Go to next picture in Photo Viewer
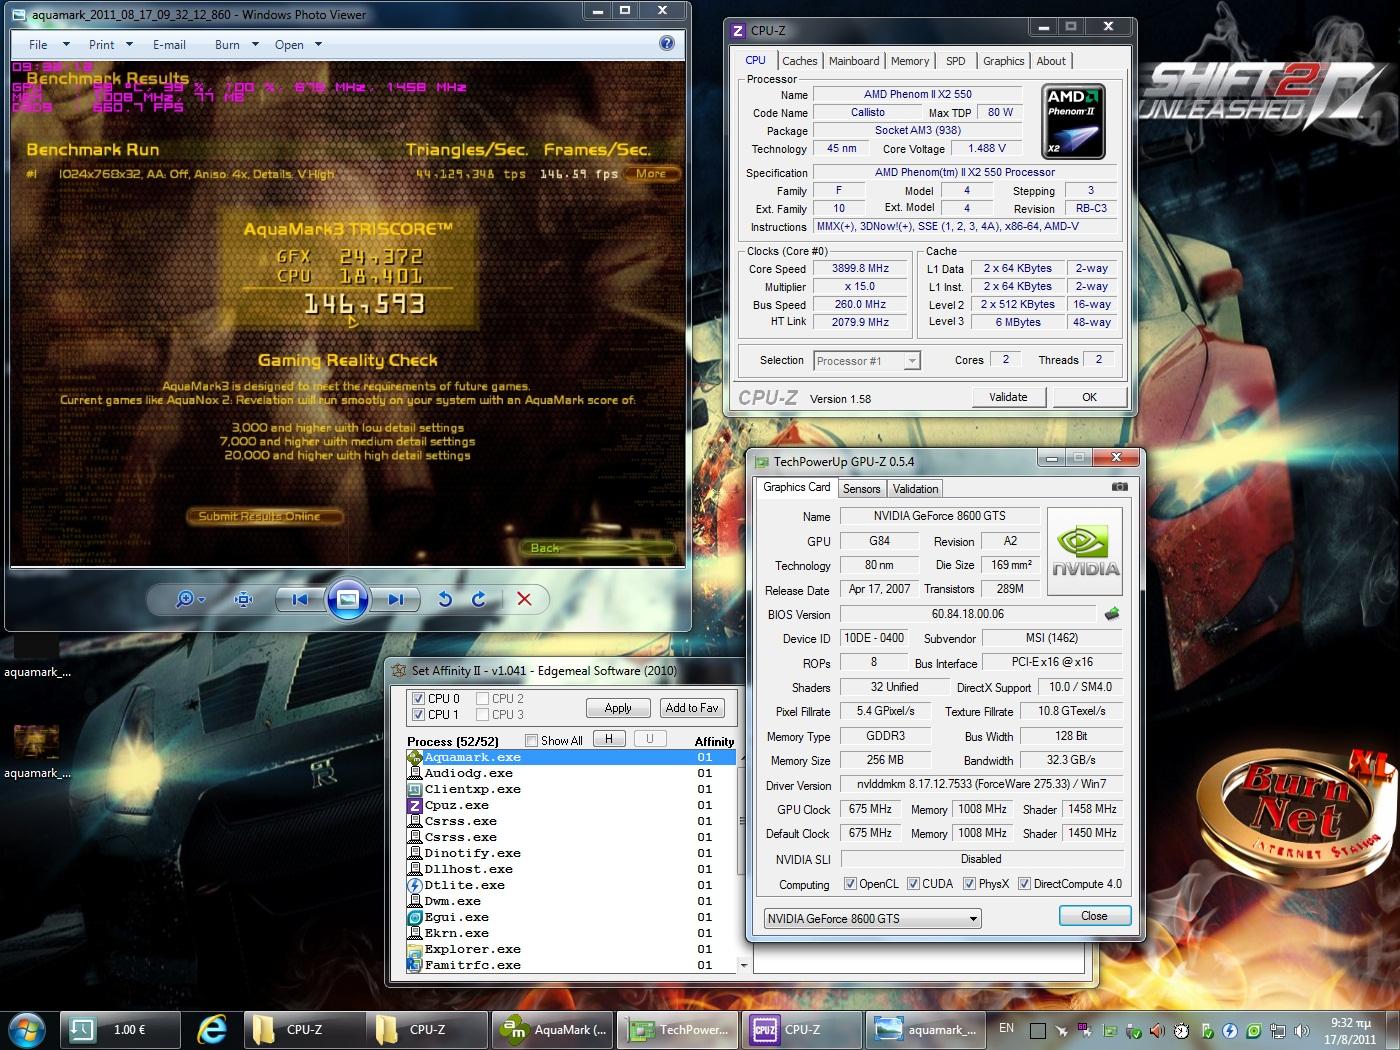The image size is (1400, 1050). click(x=396, y=599)
